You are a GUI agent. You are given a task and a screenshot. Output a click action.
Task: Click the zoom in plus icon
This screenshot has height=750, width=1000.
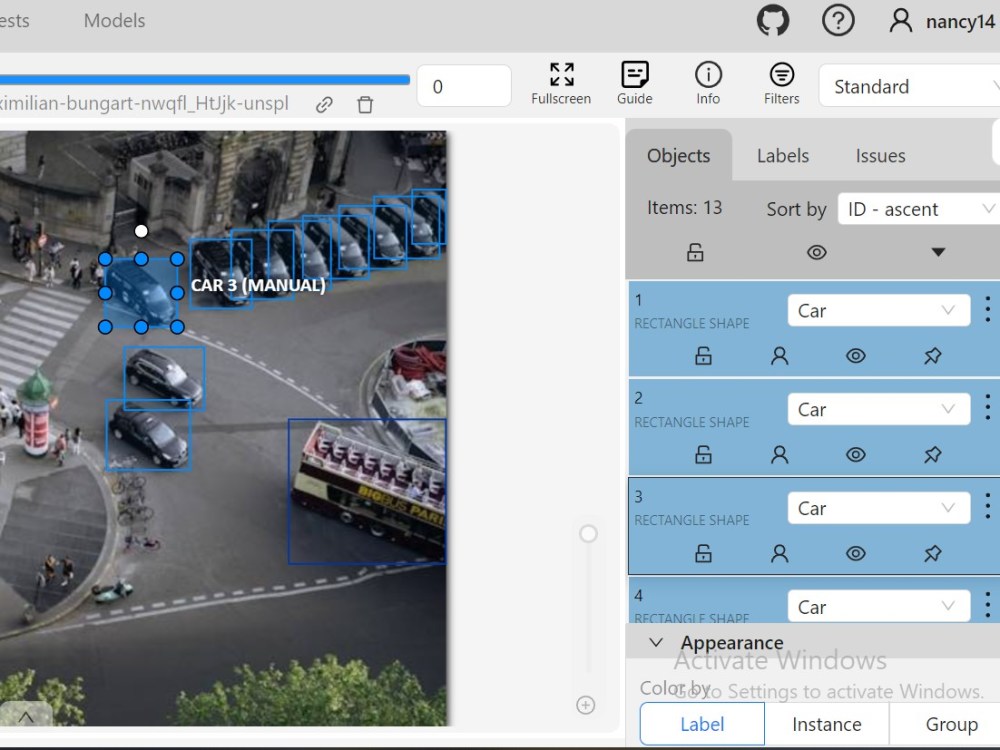tap(585, 705)
